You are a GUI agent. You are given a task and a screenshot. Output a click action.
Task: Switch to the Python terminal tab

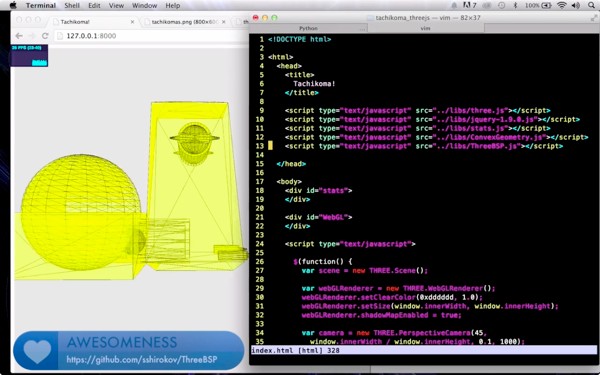click(x=308, y=28)
